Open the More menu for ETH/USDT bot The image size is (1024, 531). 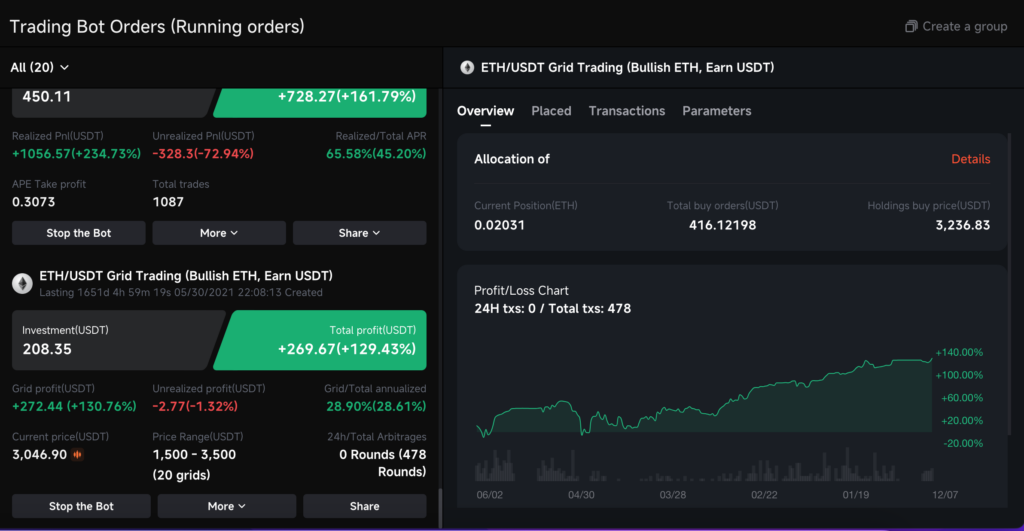226,506
